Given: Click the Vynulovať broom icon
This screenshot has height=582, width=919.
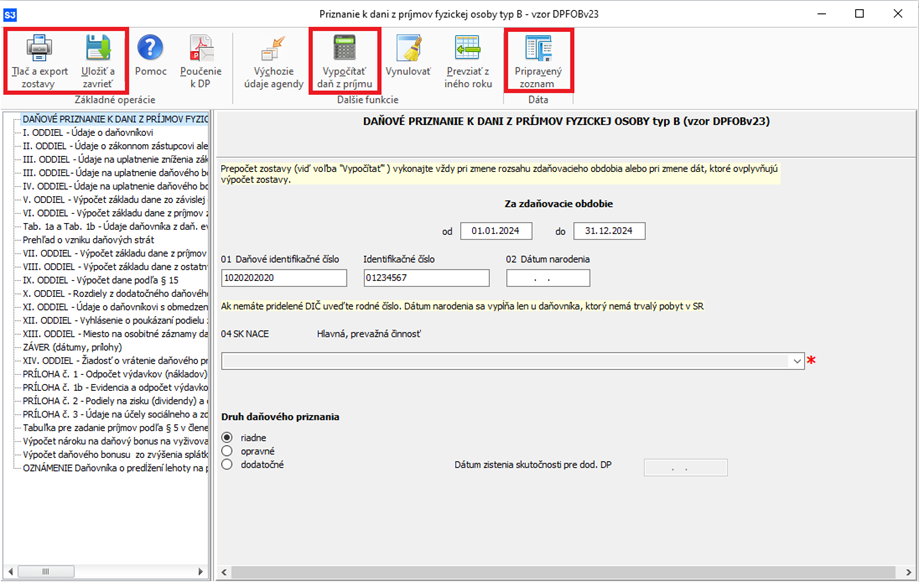Looking at the screenshot, I should 408,48.
